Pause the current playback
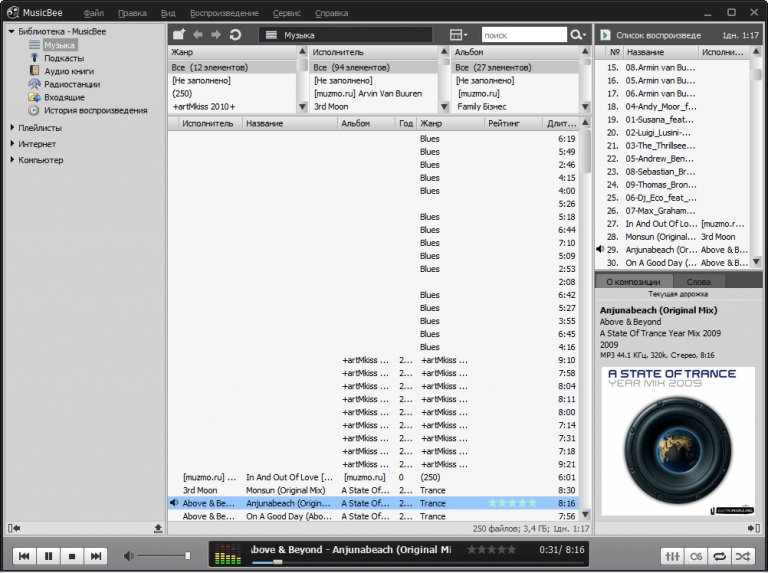Viewport: 768px width, 573px height. point(48,556)
